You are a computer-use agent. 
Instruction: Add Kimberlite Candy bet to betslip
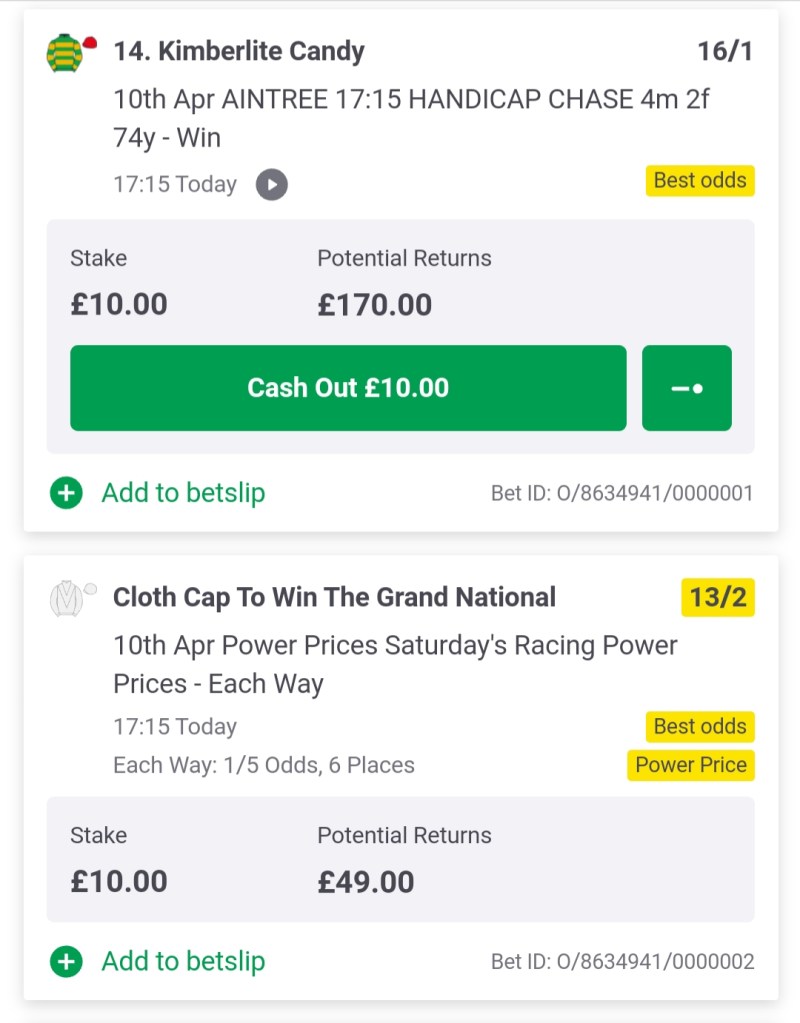point(183,493)
